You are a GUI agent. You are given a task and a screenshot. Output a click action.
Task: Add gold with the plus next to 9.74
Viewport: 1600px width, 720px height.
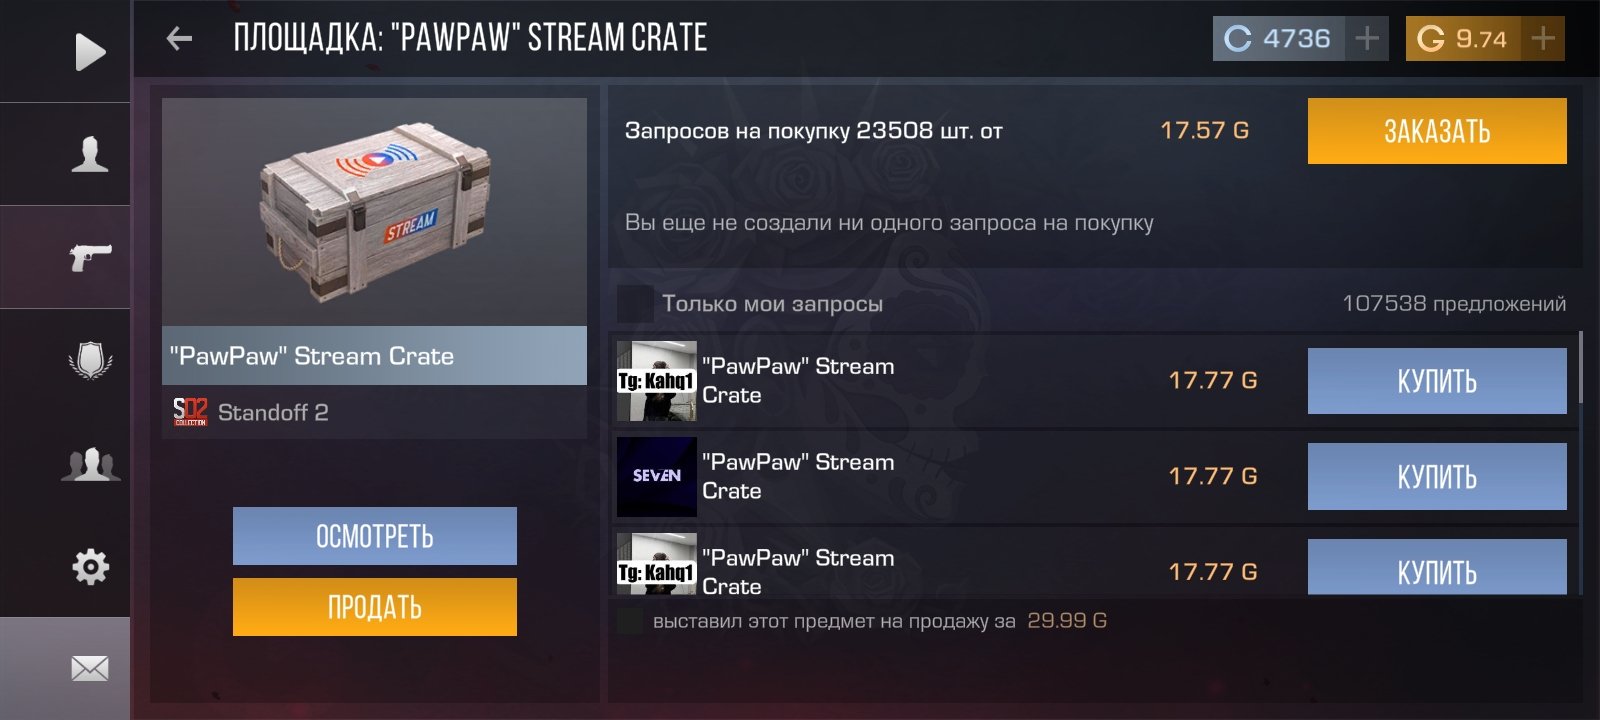(x=1543, y=39)
